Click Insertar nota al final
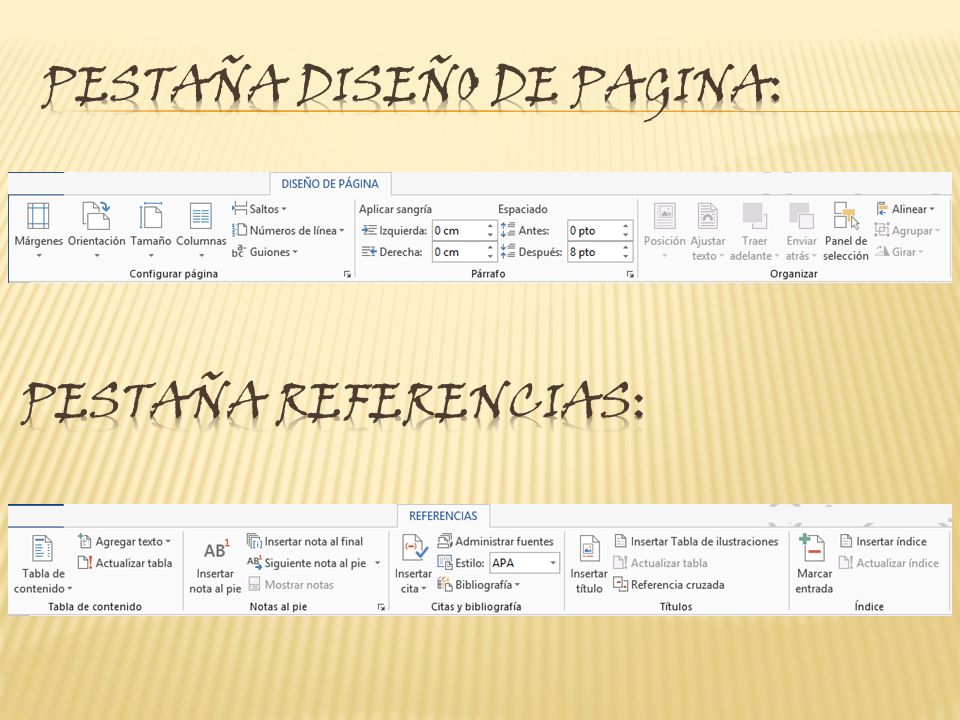 pyautogui.click(x=305, y=541)
